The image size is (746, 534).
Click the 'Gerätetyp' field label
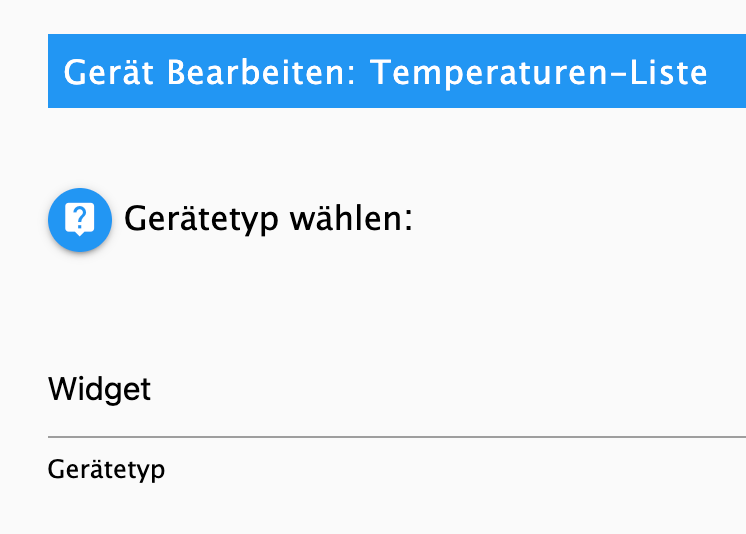click(106, 469)
